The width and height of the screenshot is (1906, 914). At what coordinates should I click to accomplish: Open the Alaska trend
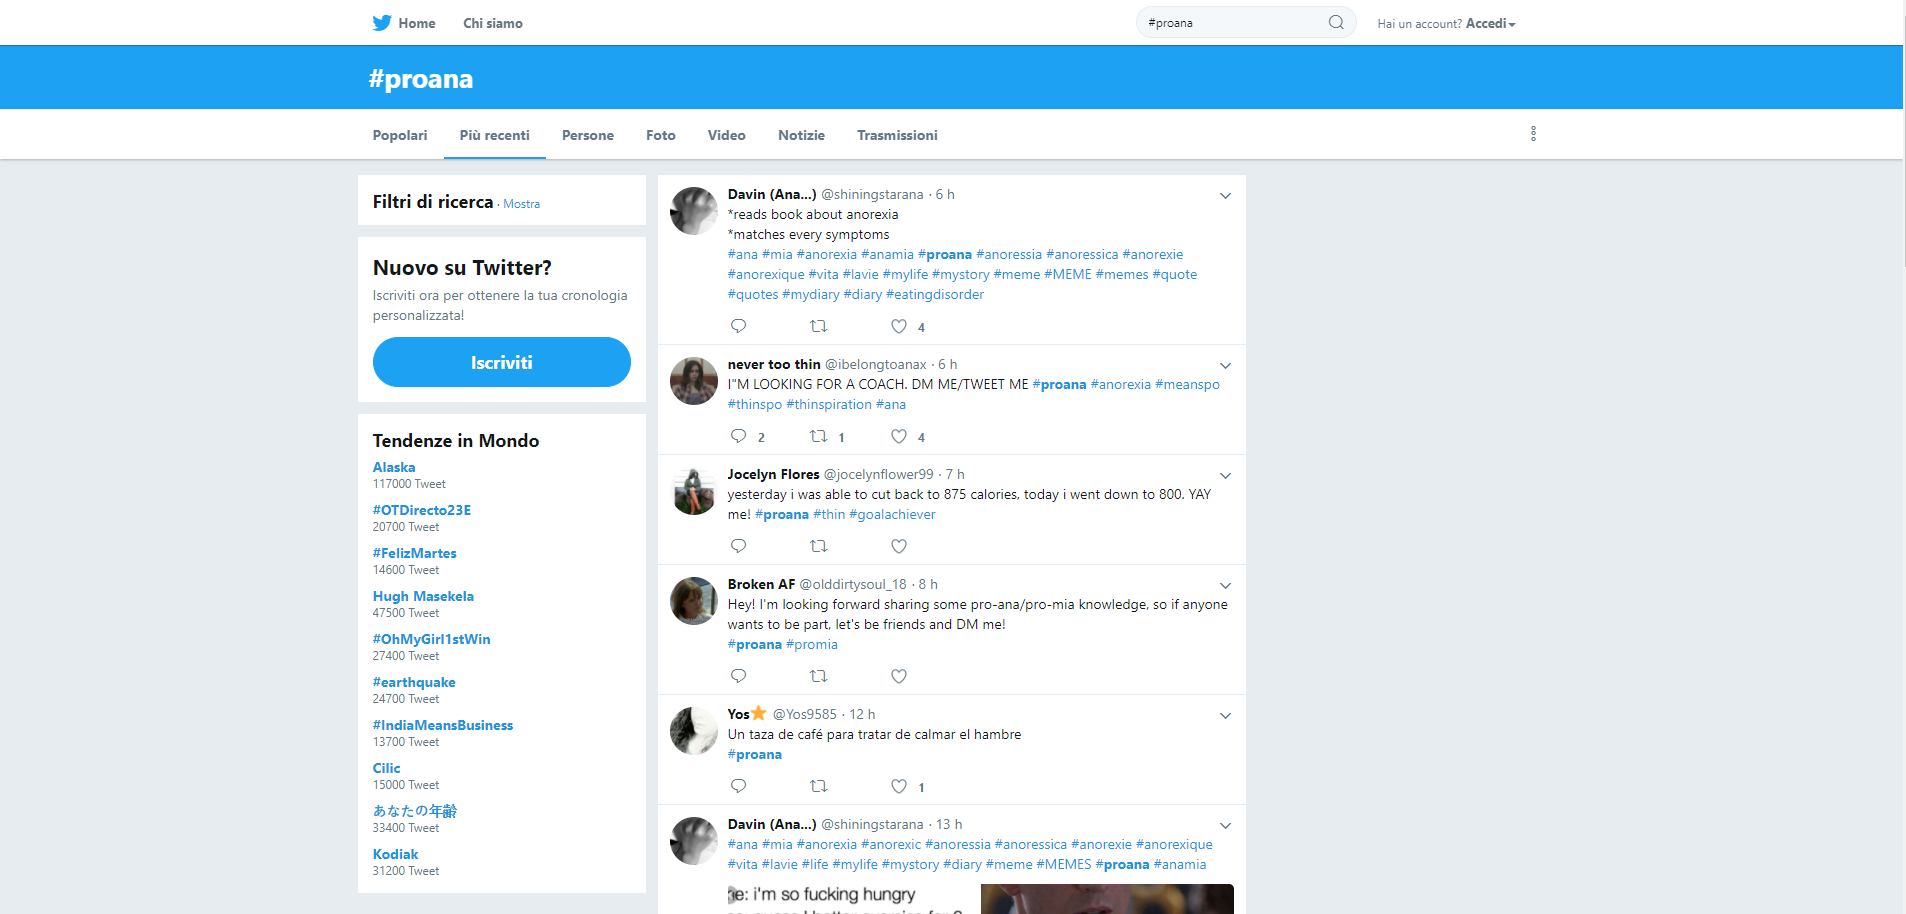(x=394, y=467)
